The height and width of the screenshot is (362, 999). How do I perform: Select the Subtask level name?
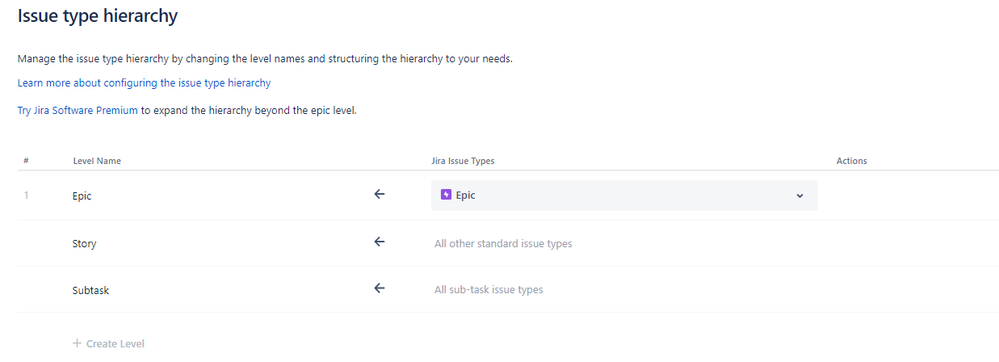(90, 290)
